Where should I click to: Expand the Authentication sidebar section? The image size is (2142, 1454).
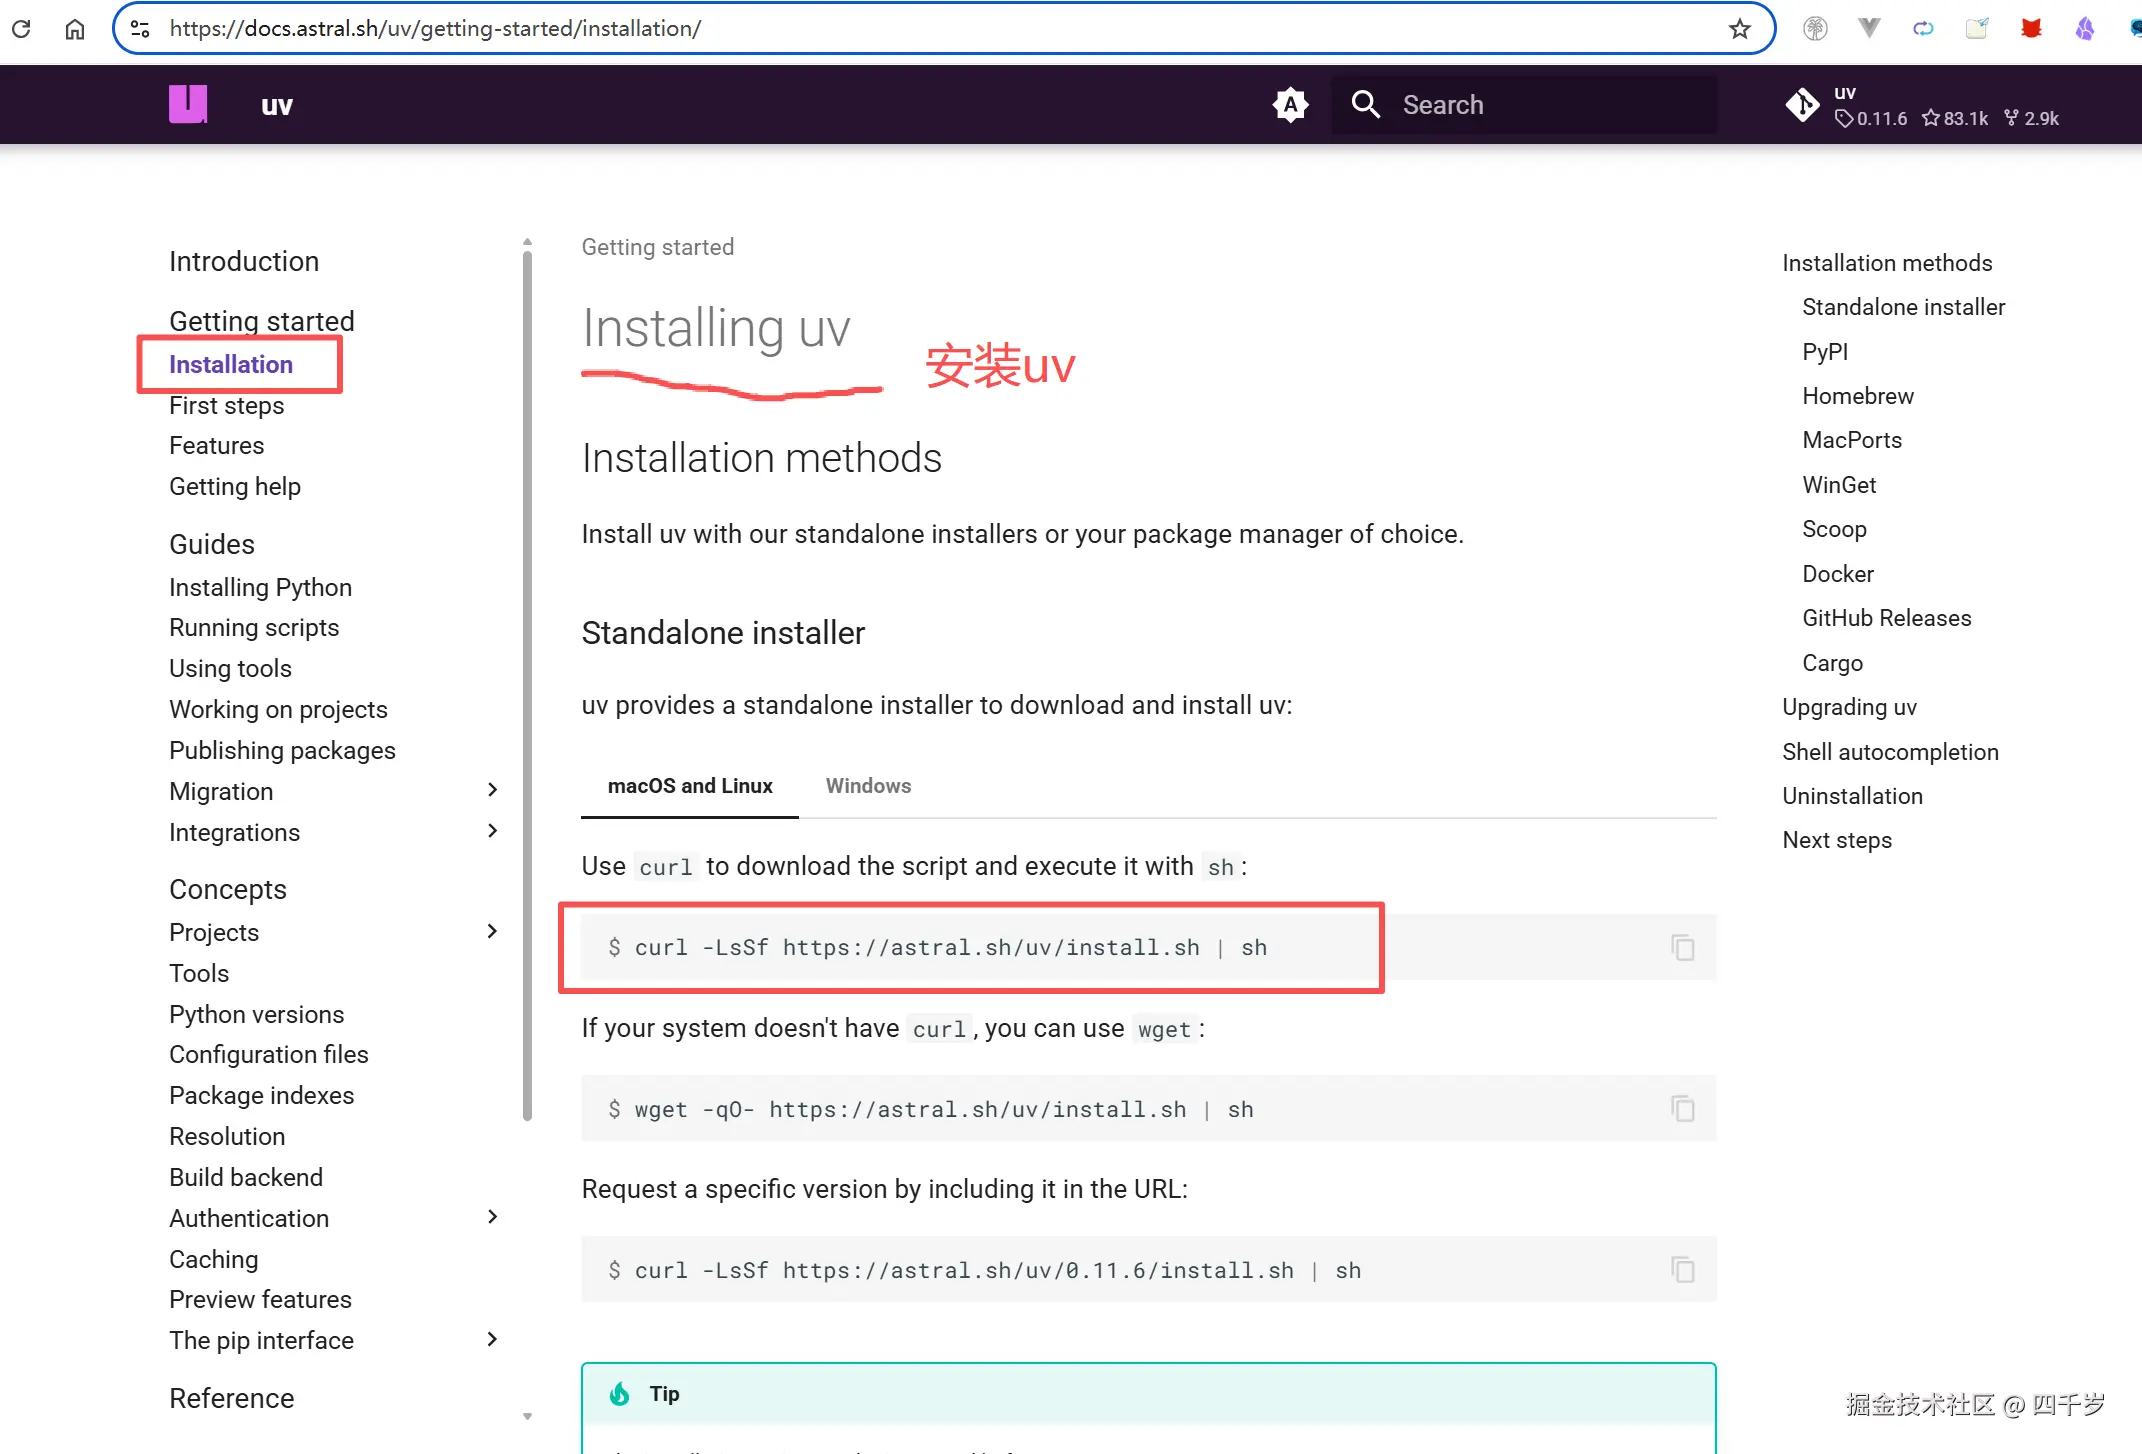[x=492, y=1217]
